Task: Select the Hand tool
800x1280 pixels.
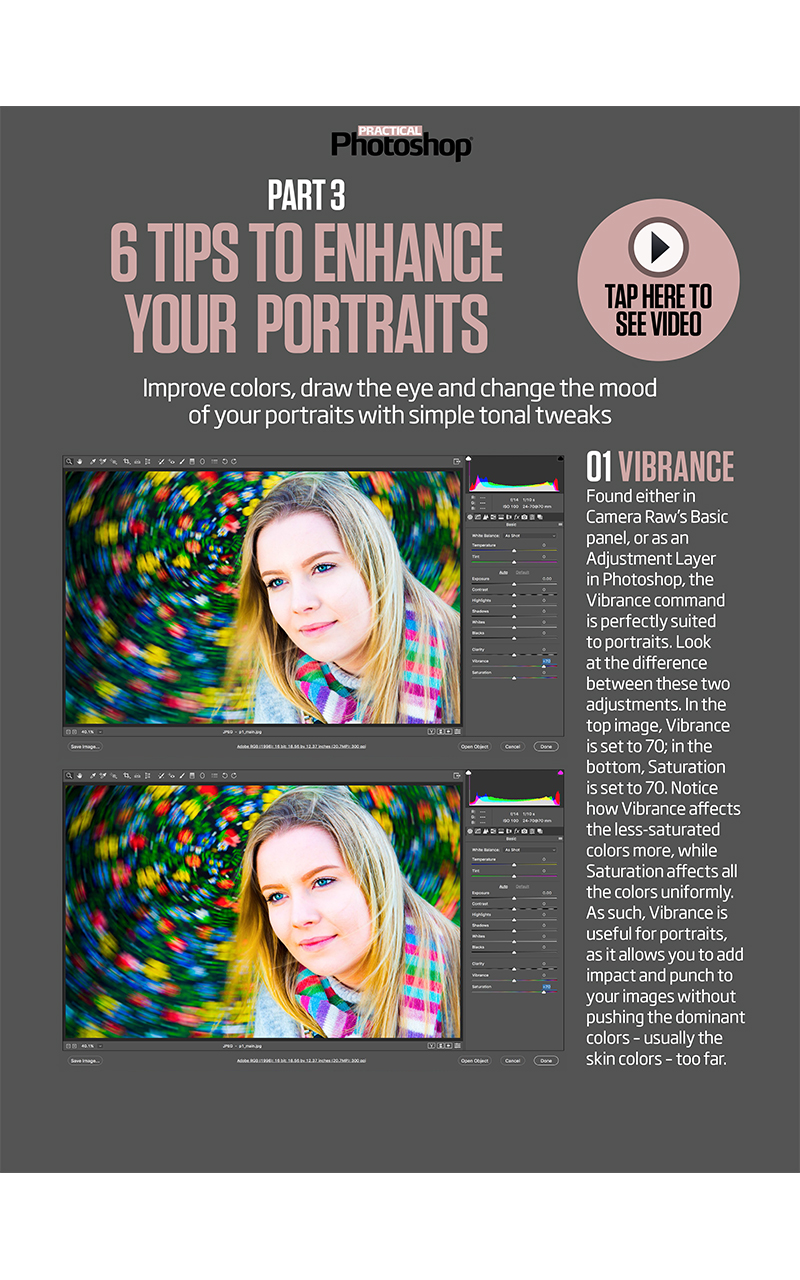Action: click(80, 462)
